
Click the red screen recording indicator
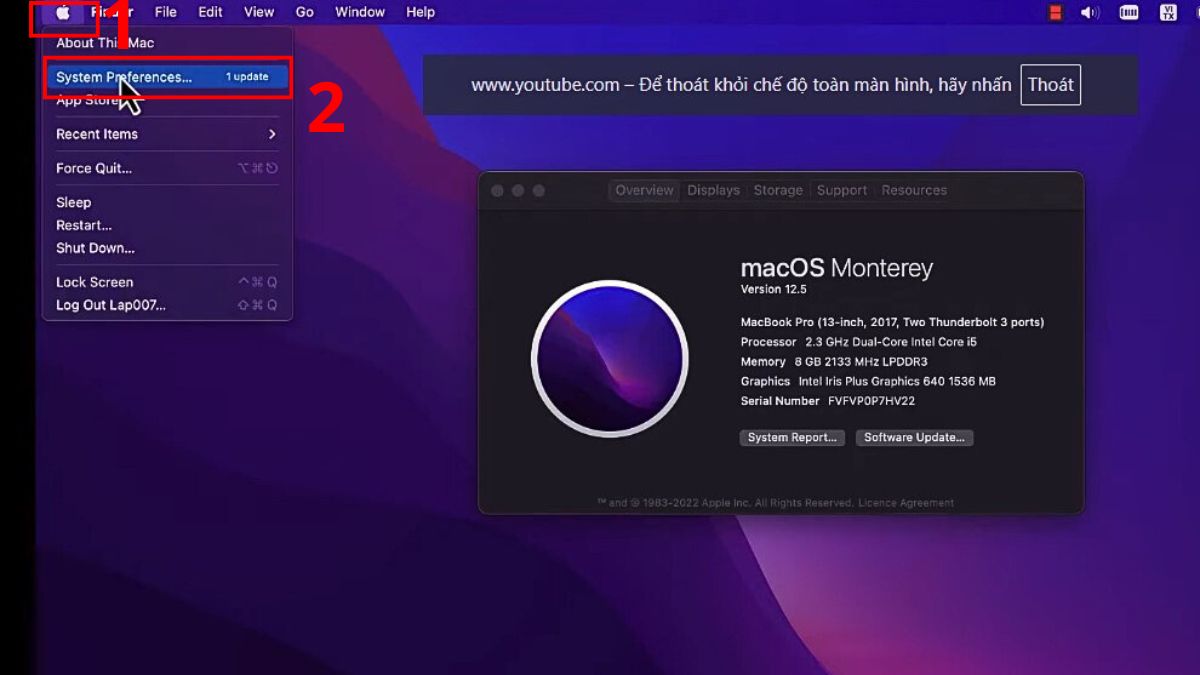(x=1056, y=12)
